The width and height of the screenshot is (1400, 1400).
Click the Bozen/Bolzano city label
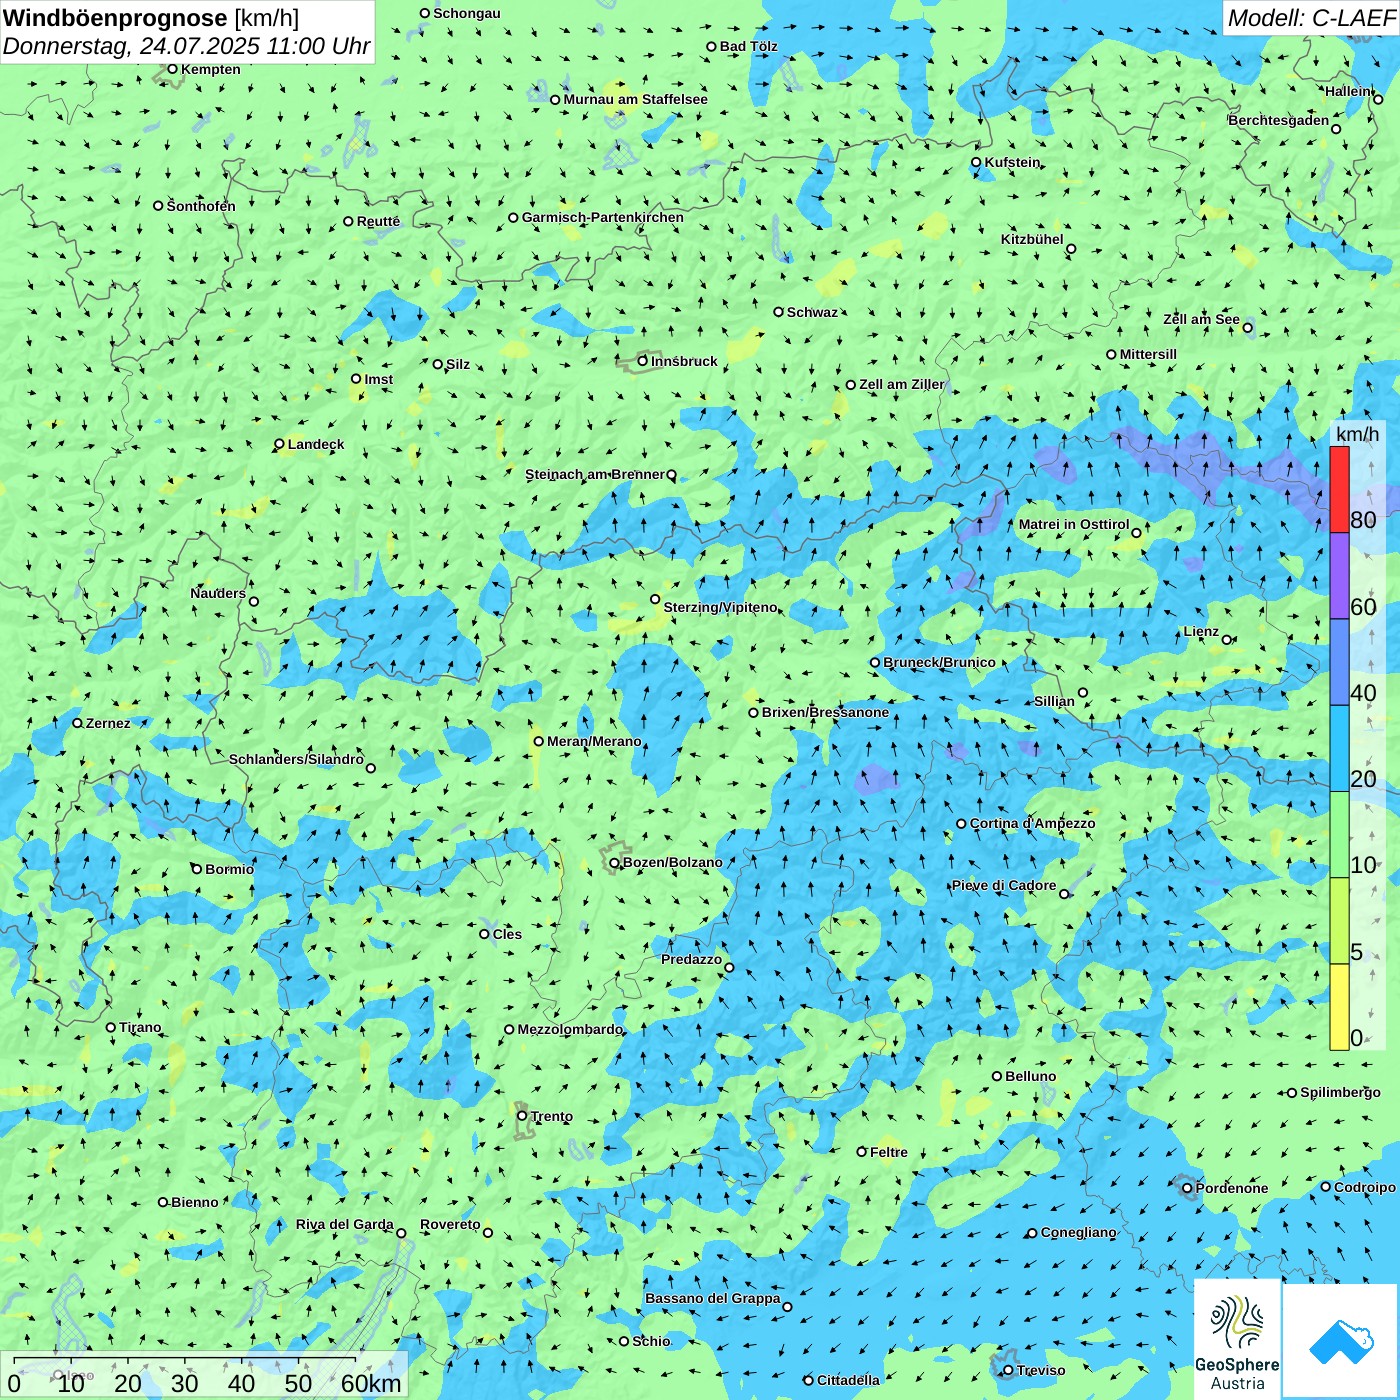(x=673, y=862)
